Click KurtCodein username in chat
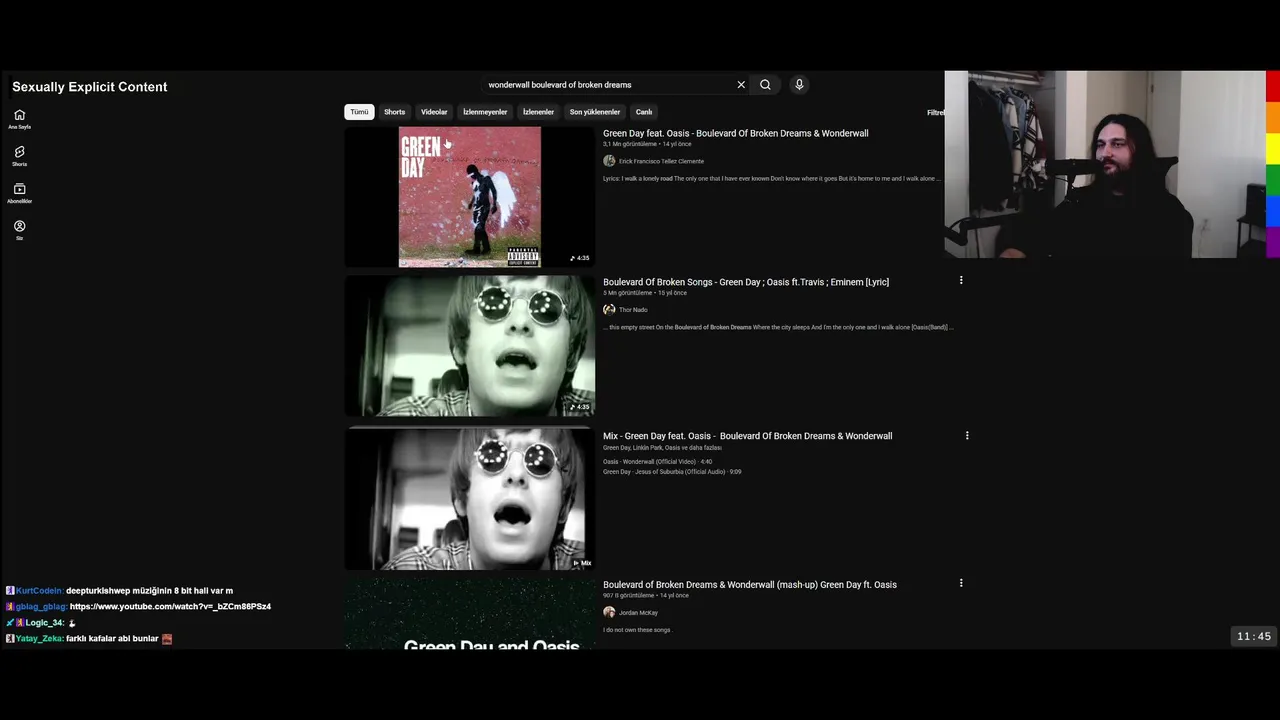Screen dimensions: 1280x720 (39, 591)
